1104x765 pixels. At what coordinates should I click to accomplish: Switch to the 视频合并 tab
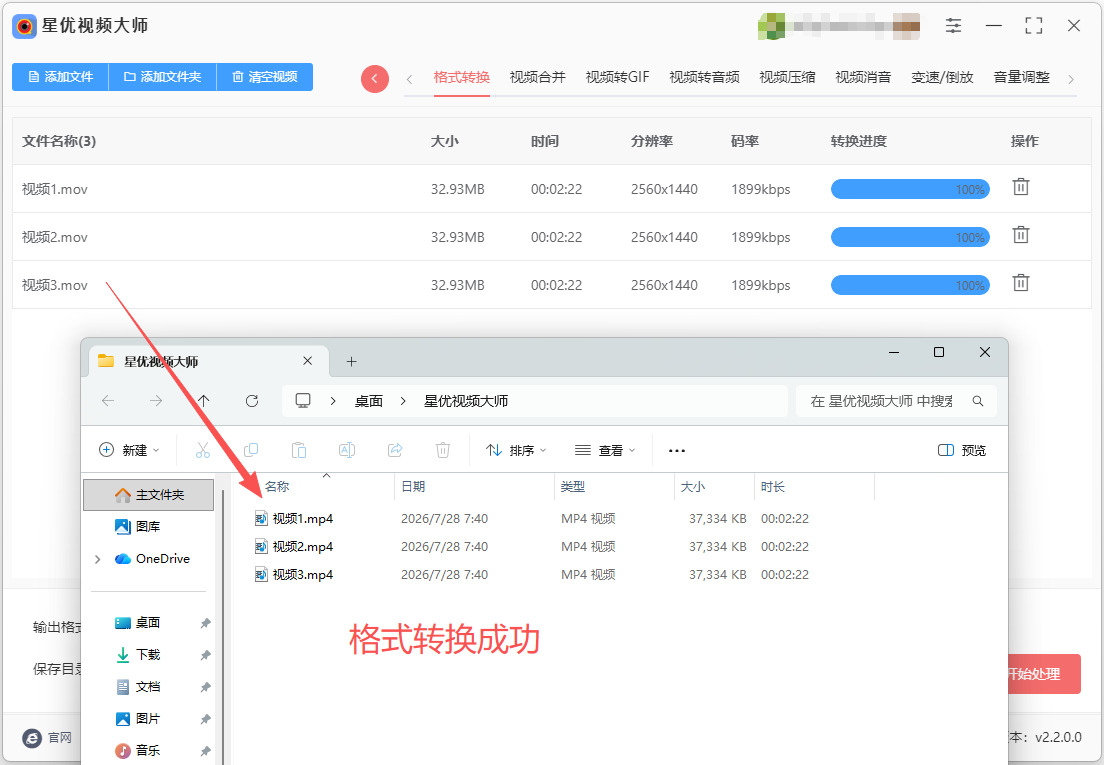coord(537,77)
